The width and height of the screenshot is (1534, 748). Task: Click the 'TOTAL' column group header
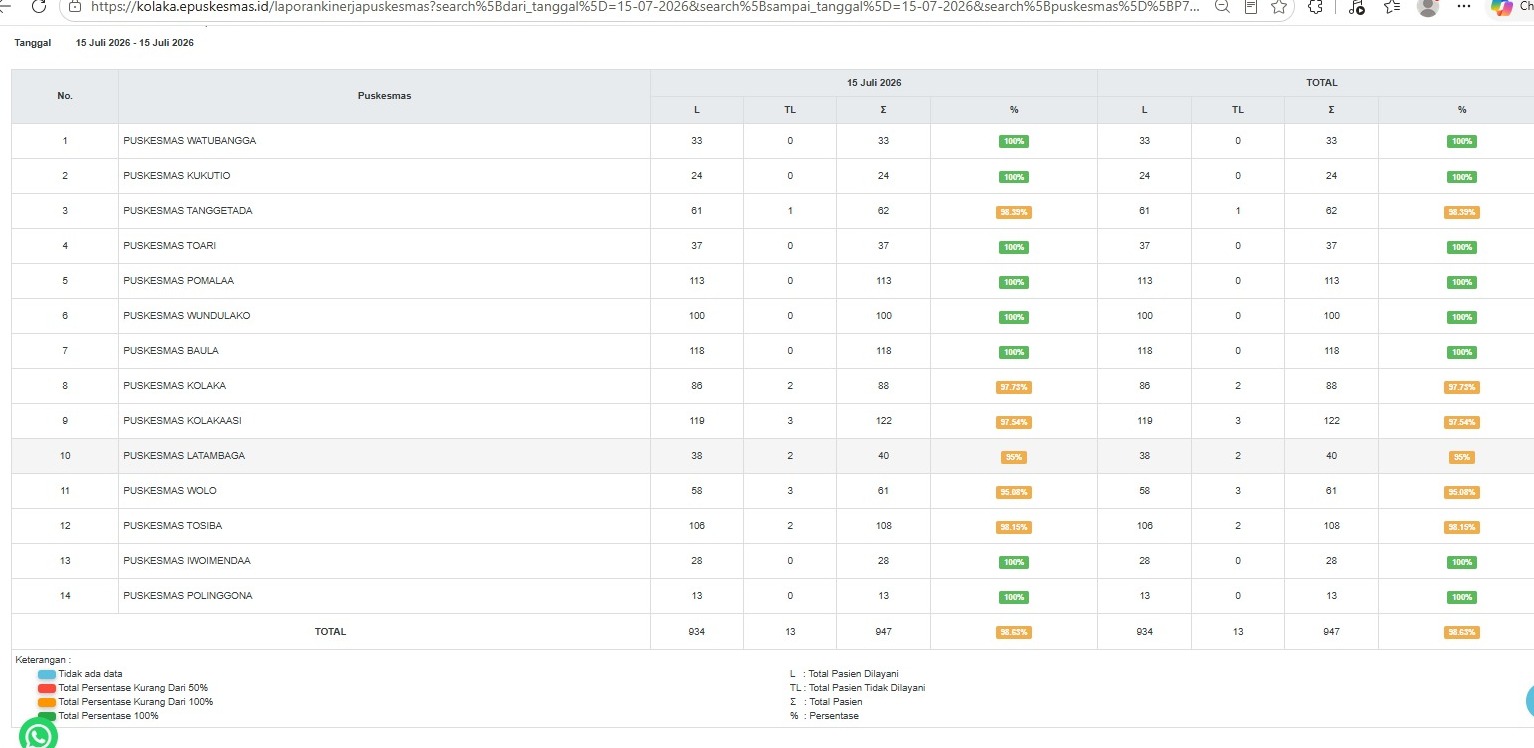[1321, 83]
